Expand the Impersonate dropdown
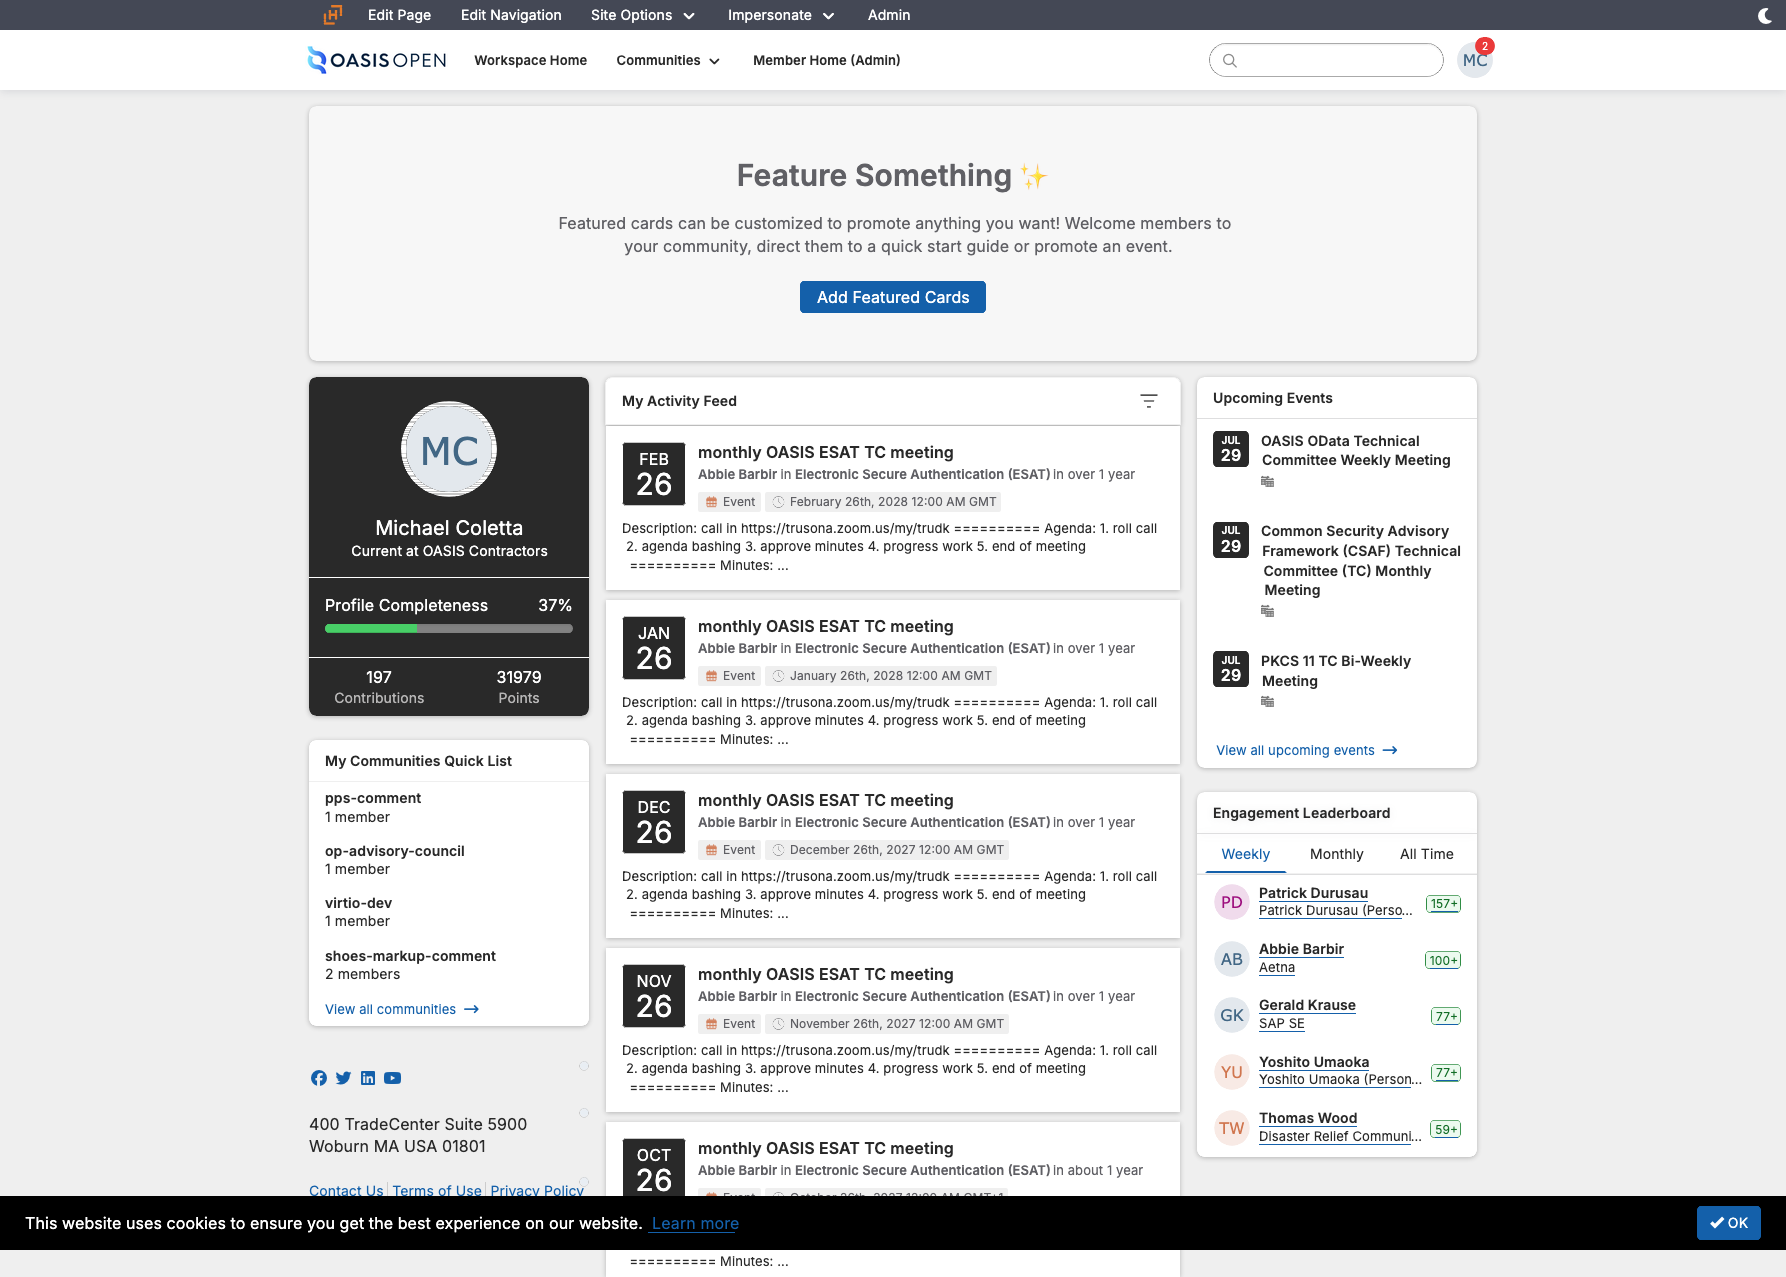The image size is (1786, 1277). [781, 15]
